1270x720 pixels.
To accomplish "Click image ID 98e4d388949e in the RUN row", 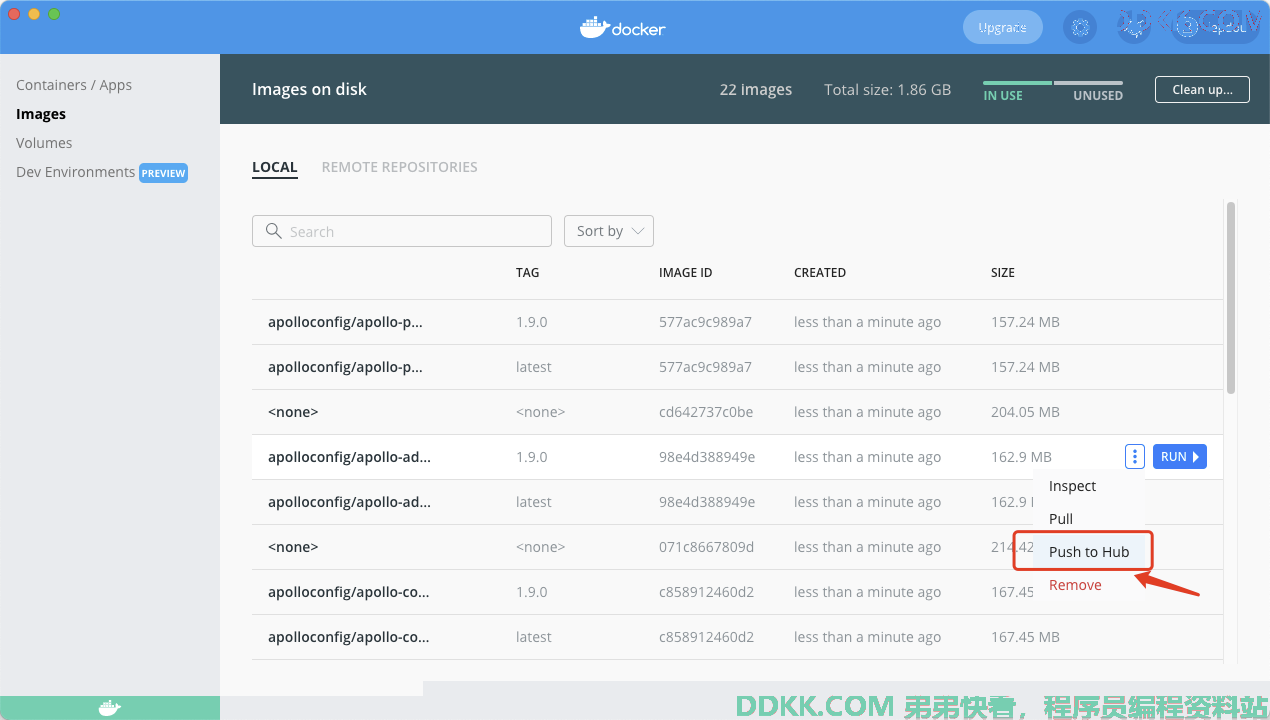I will coord(707,457).
